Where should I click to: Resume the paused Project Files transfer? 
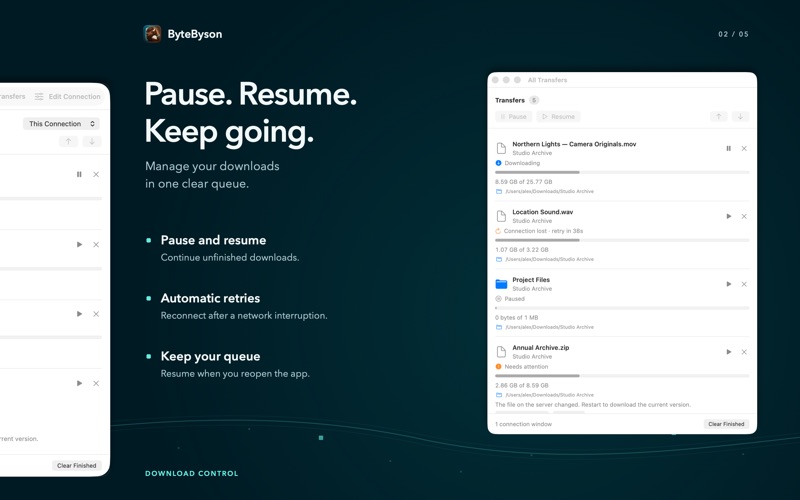[x=729, y=284]
